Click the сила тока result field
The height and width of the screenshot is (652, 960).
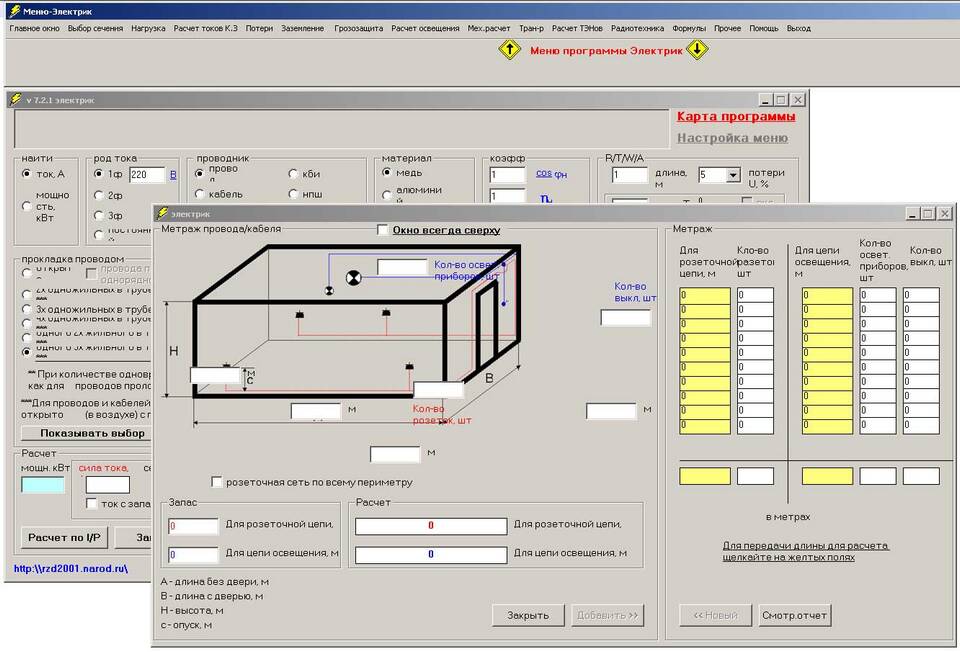[x=108, y=485]
